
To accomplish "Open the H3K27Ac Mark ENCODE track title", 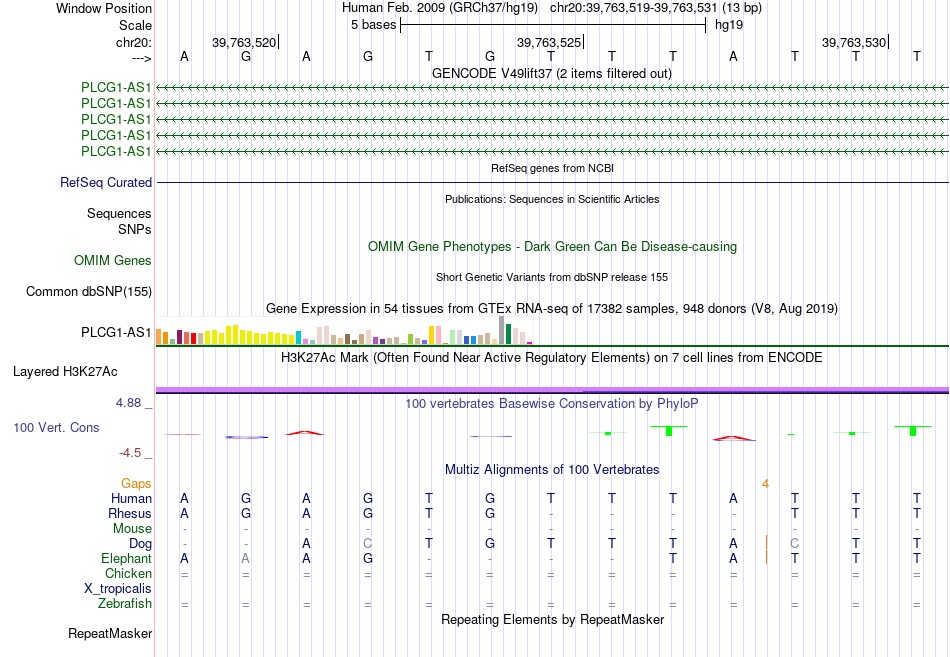I will [552, 358].
